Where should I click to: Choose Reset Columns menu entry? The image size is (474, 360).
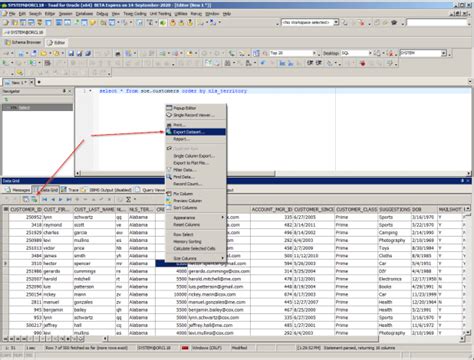[196, 225]
